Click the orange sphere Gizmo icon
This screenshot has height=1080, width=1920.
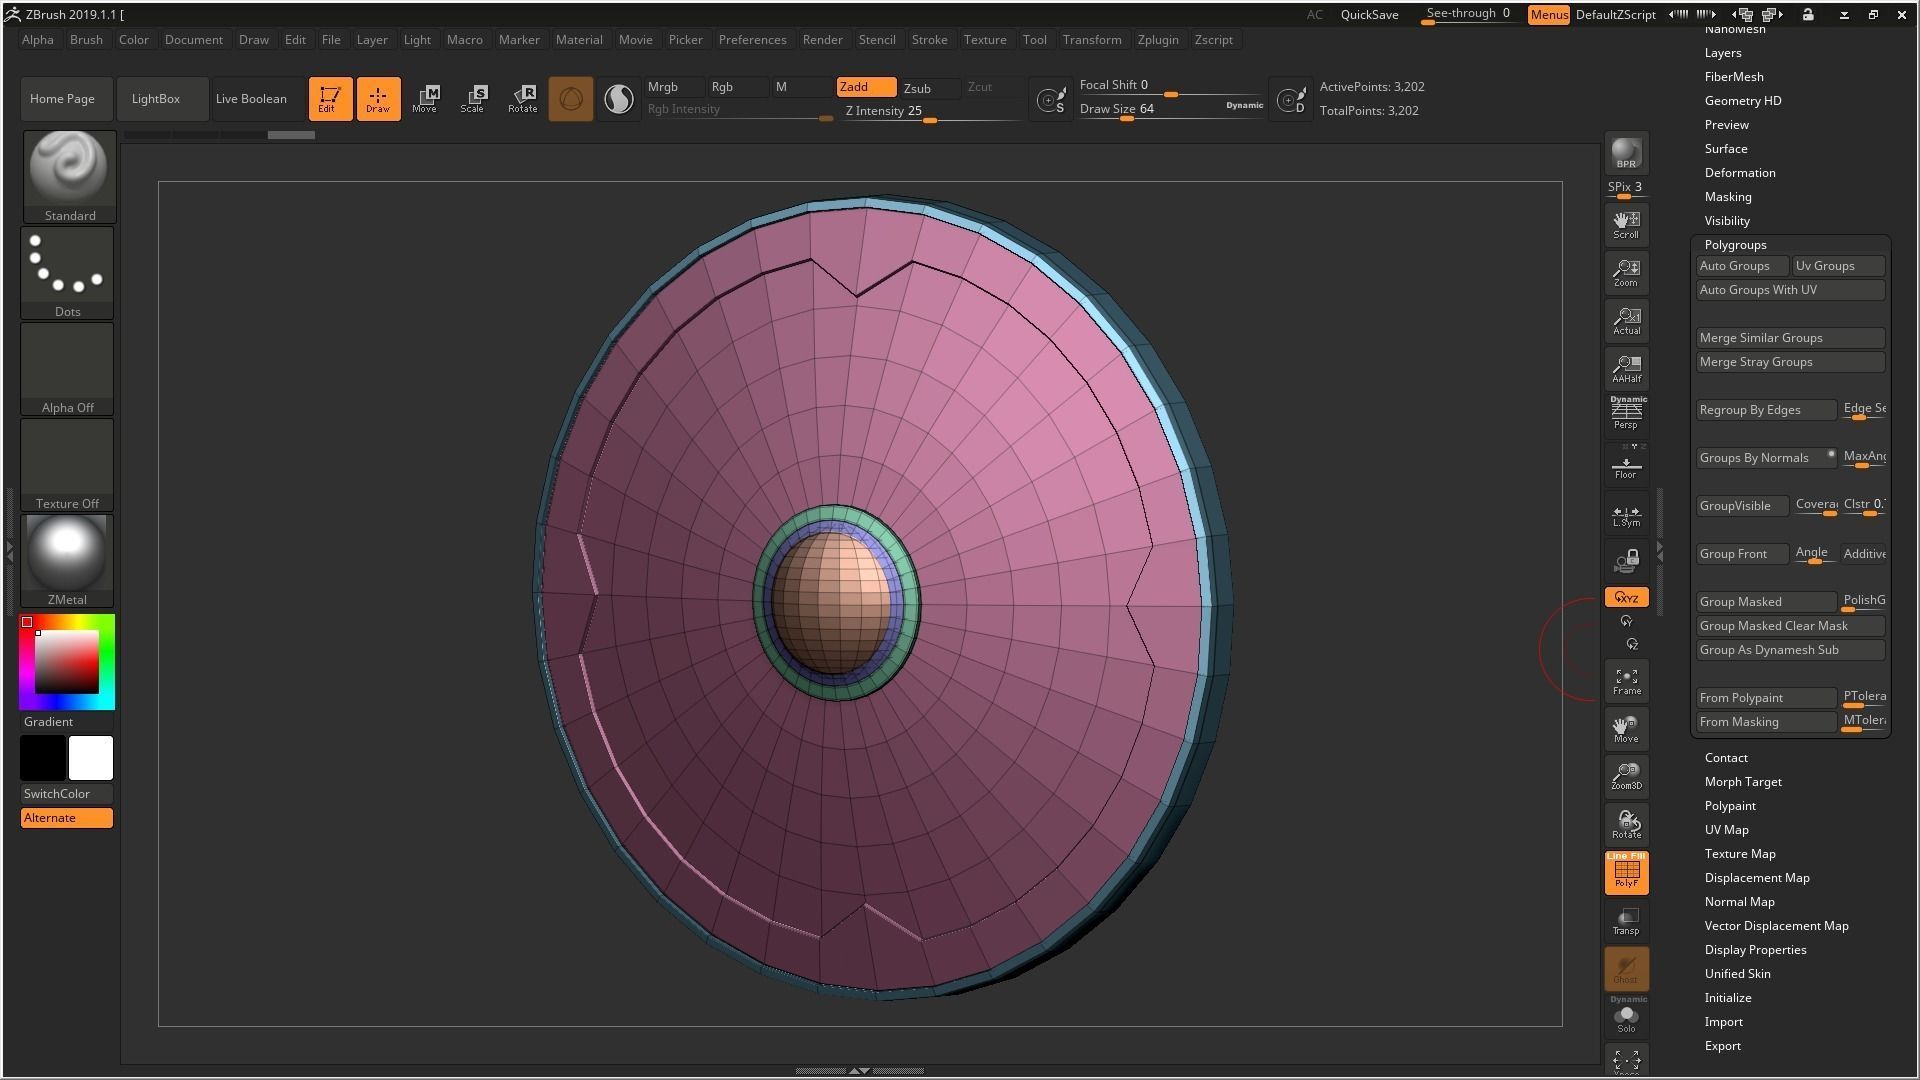(x=570, y=98)
